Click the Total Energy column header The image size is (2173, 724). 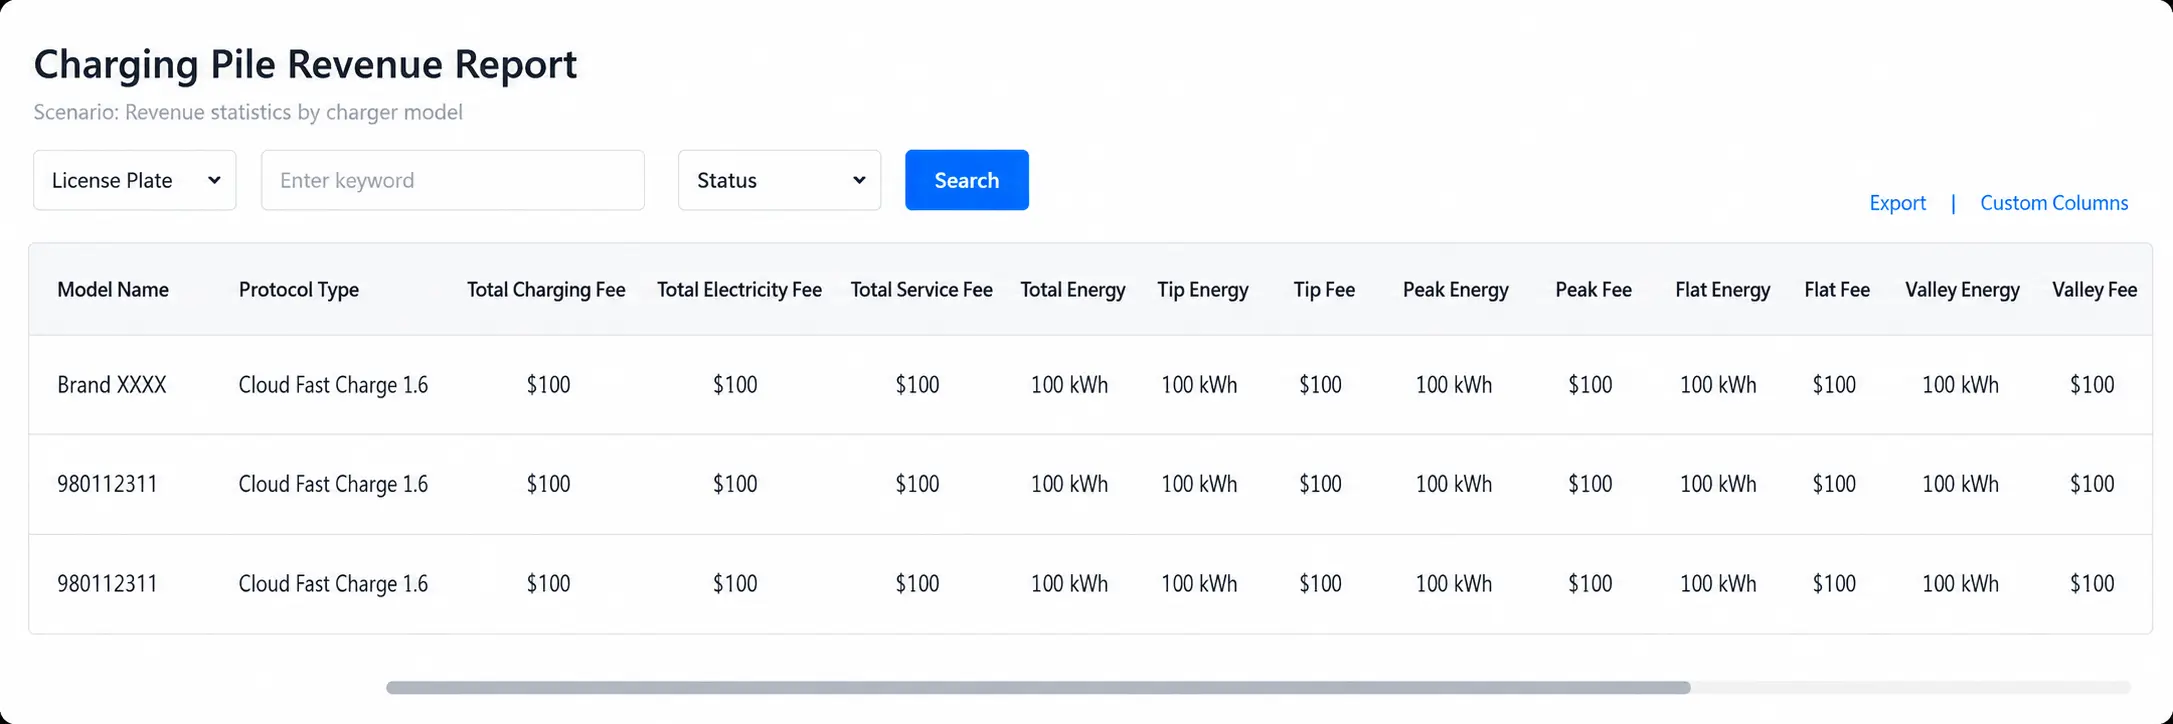(x=1073, y=290)
